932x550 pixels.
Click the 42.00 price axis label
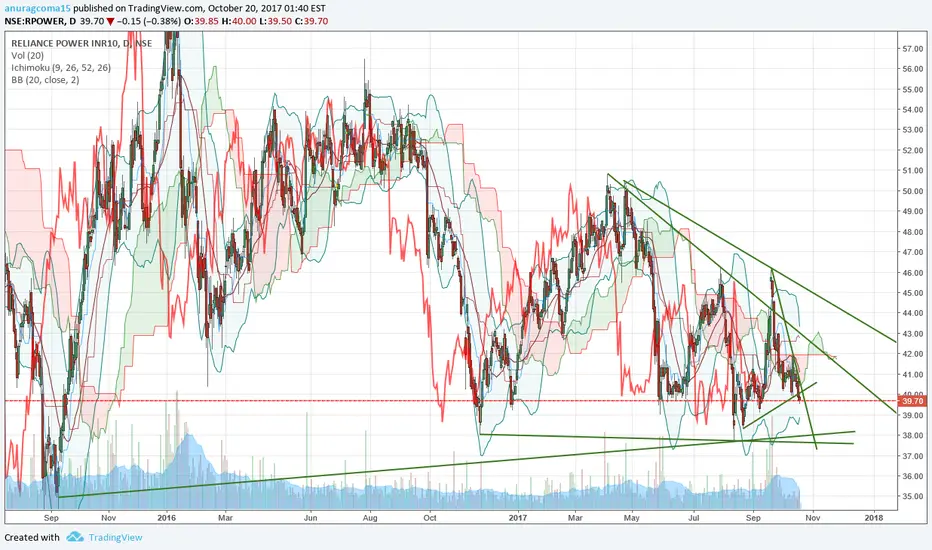pyautogui.click(x=912, y=354)
